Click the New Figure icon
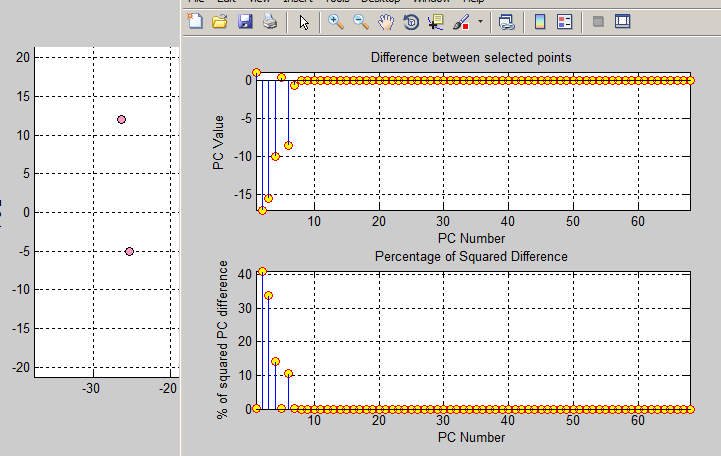Screen dimensions: 721x456 [195, 21]
